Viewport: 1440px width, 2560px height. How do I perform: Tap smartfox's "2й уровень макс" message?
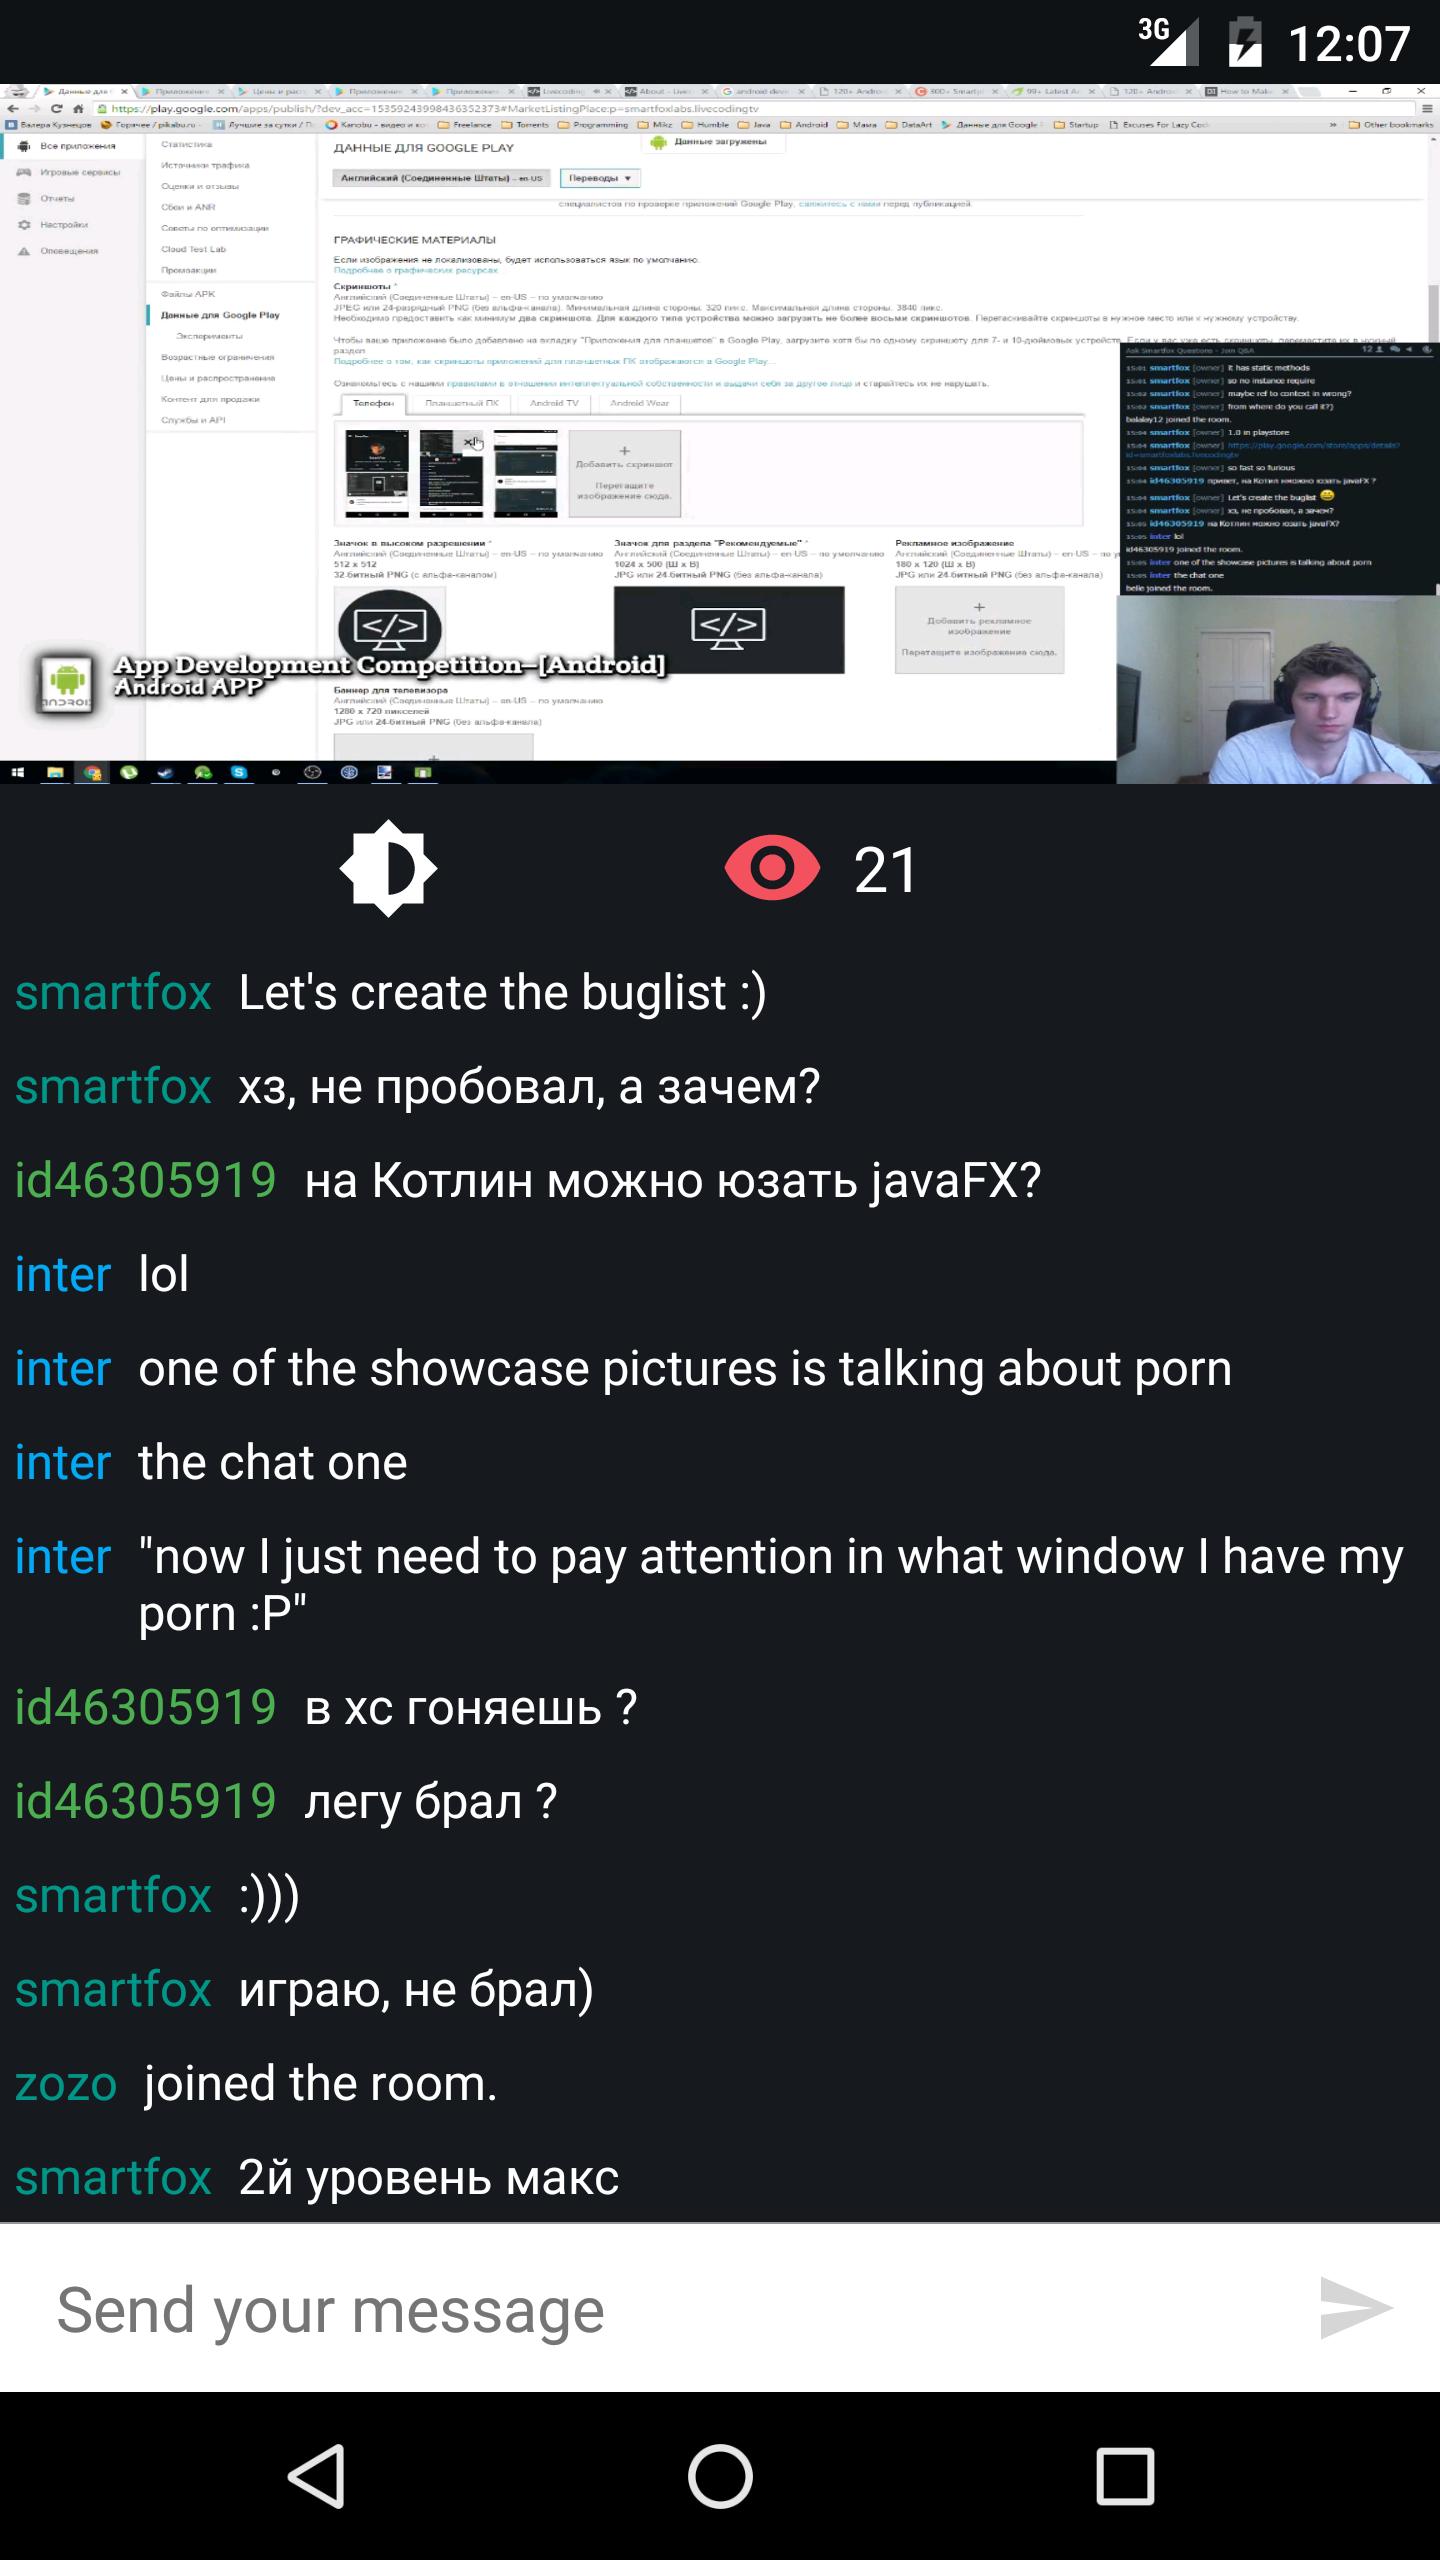pyautogui.click(x=429, y=2178)
